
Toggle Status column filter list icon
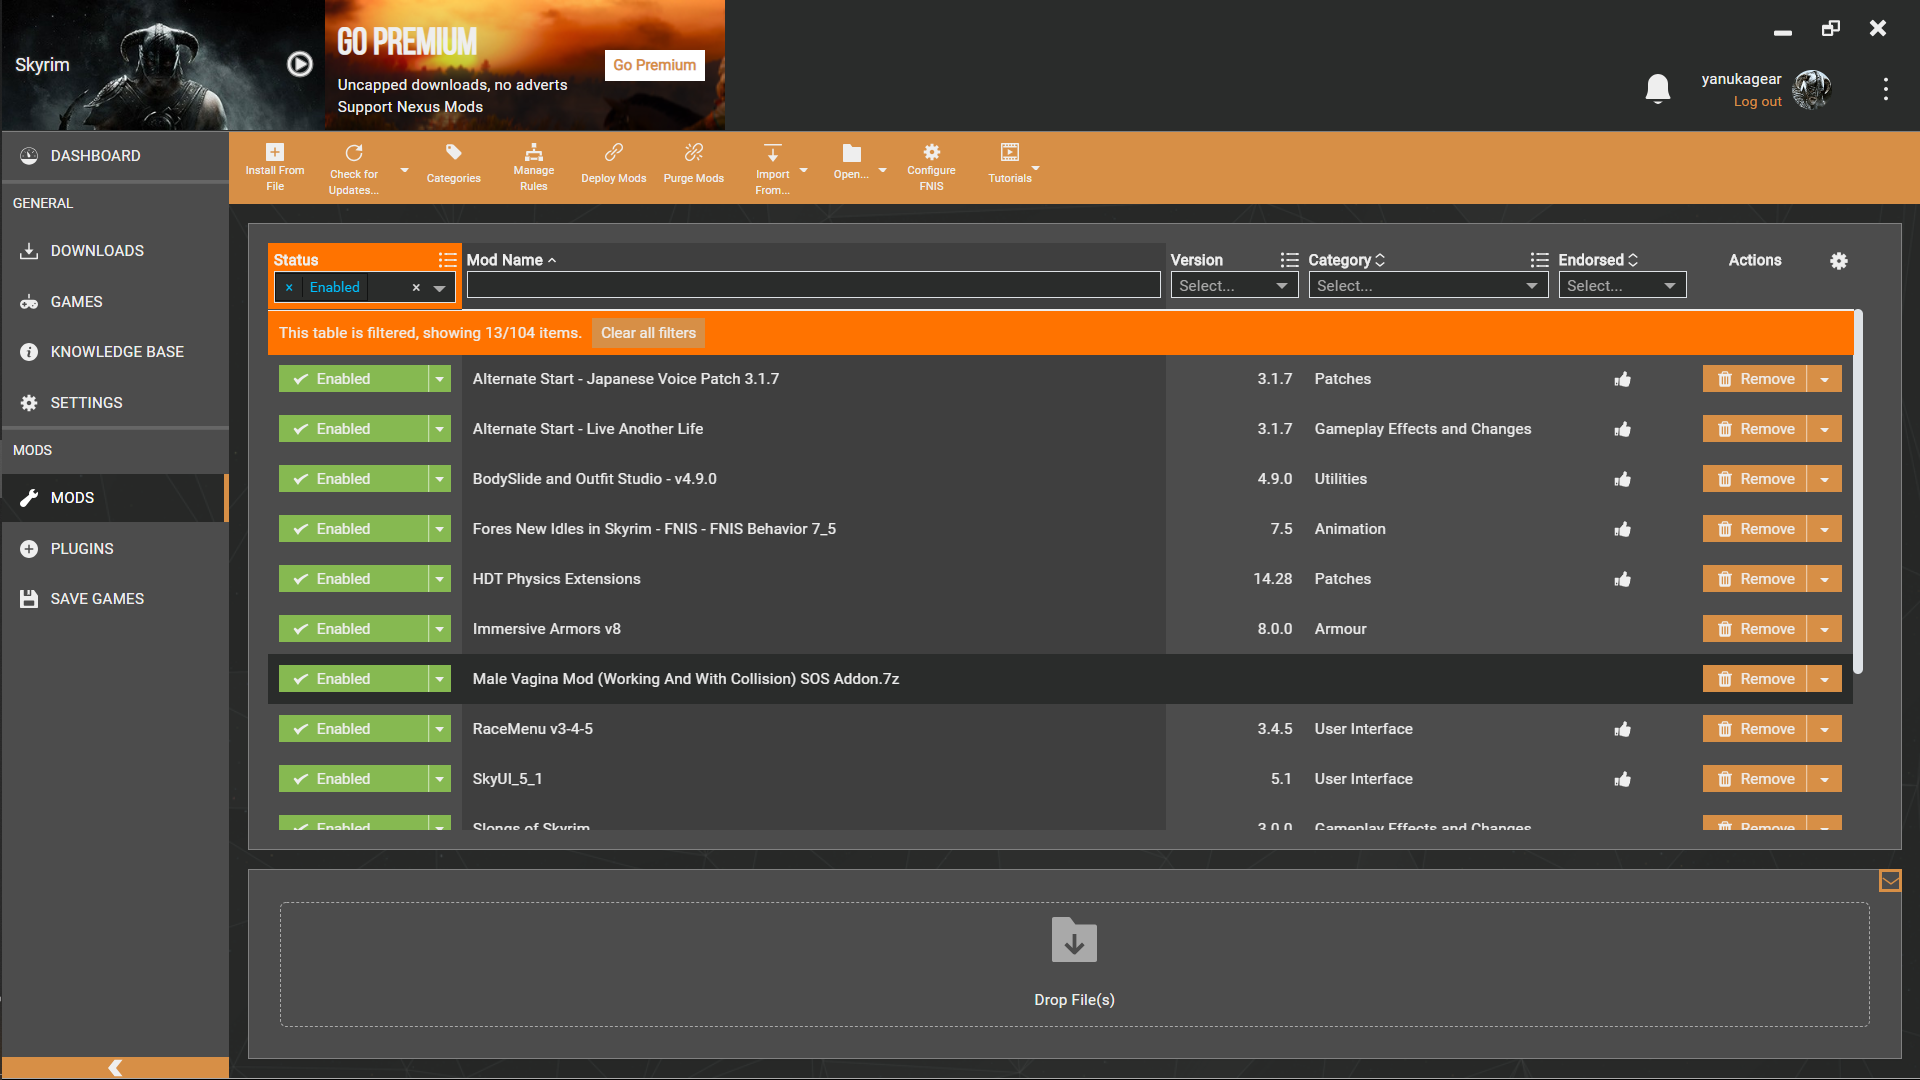[447, 260]
